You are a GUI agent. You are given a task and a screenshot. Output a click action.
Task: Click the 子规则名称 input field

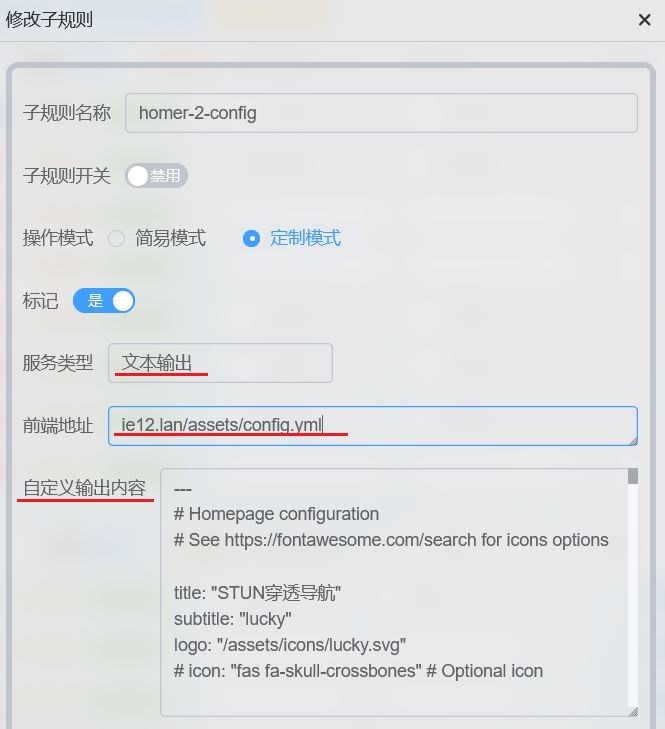tap(381, 113)
